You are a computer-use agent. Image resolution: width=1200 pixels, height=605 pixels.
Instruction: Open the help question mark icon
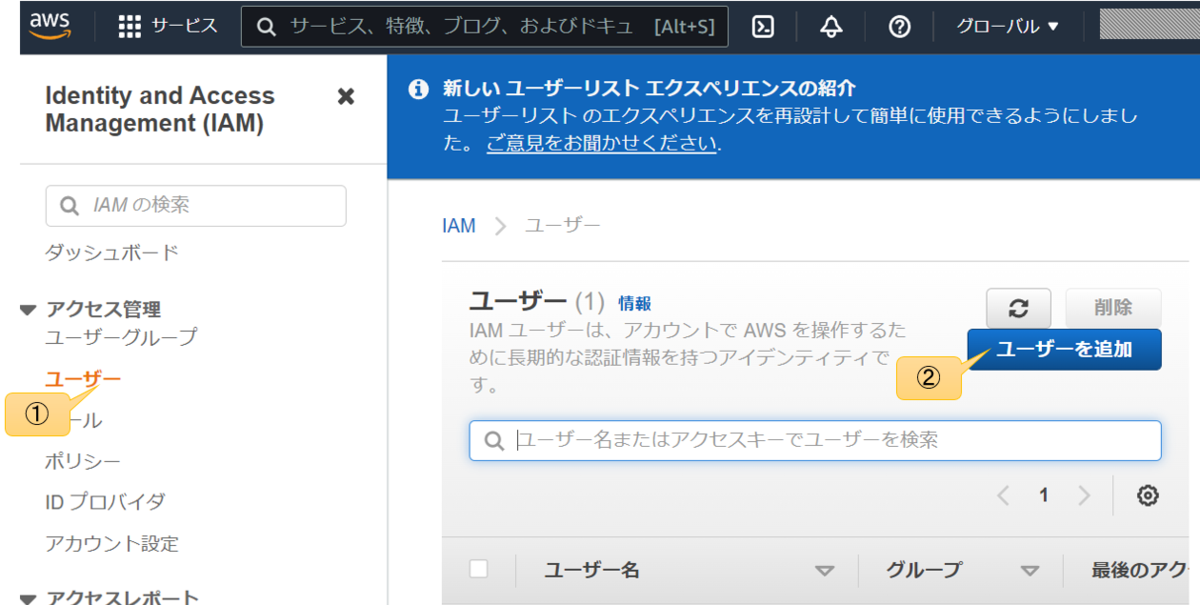tap(899, 27)
